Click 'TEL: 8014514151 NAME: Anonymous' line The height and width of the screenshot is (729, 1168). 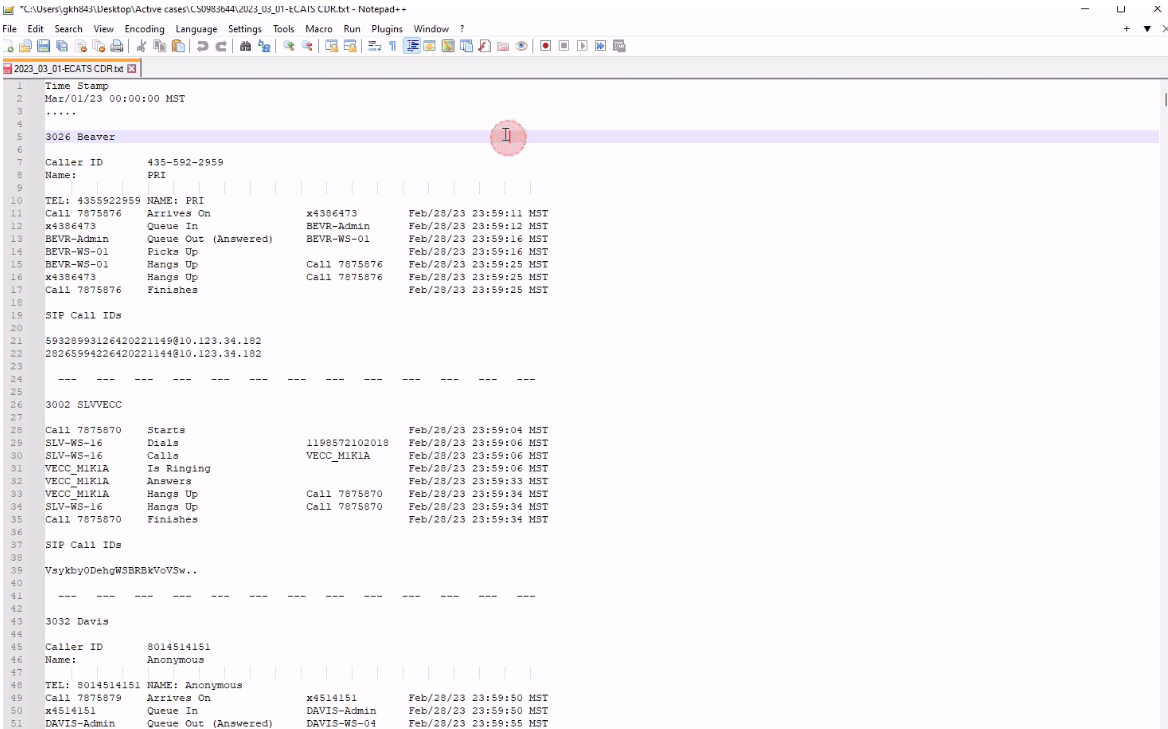pyautogui.click(x=144, y=685)
